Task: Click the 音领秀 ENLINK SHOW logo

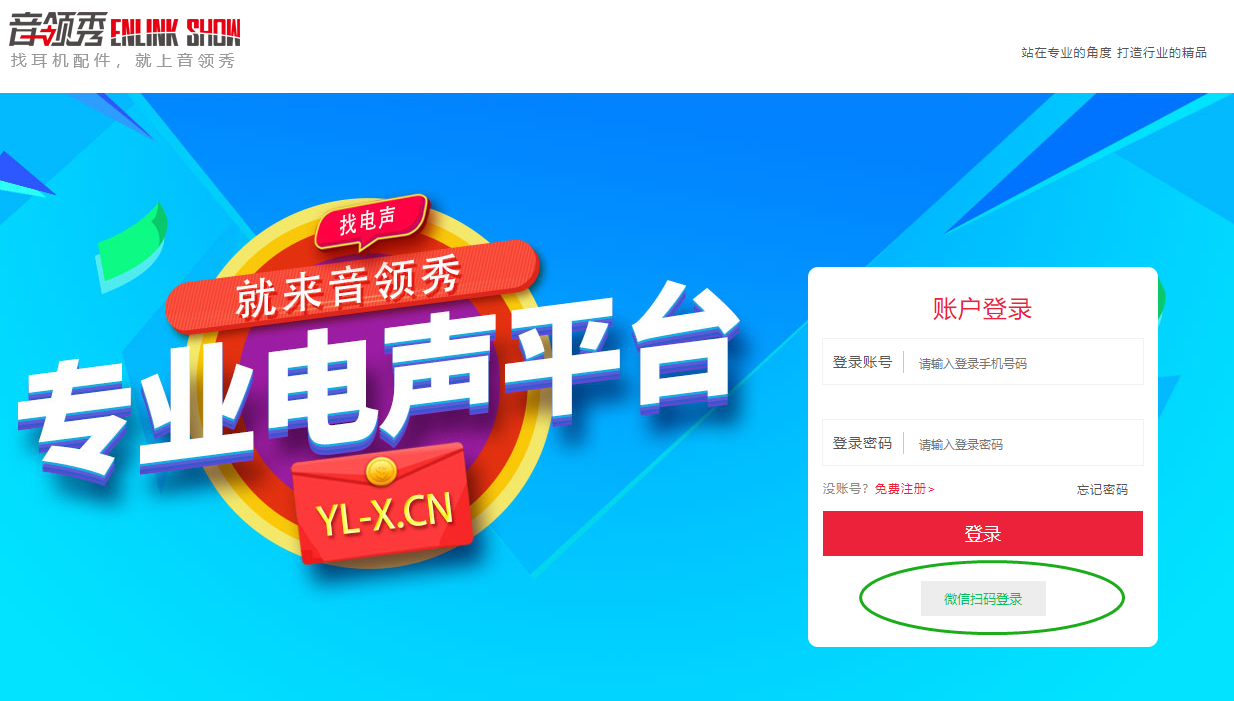Action: coord(125,31)
